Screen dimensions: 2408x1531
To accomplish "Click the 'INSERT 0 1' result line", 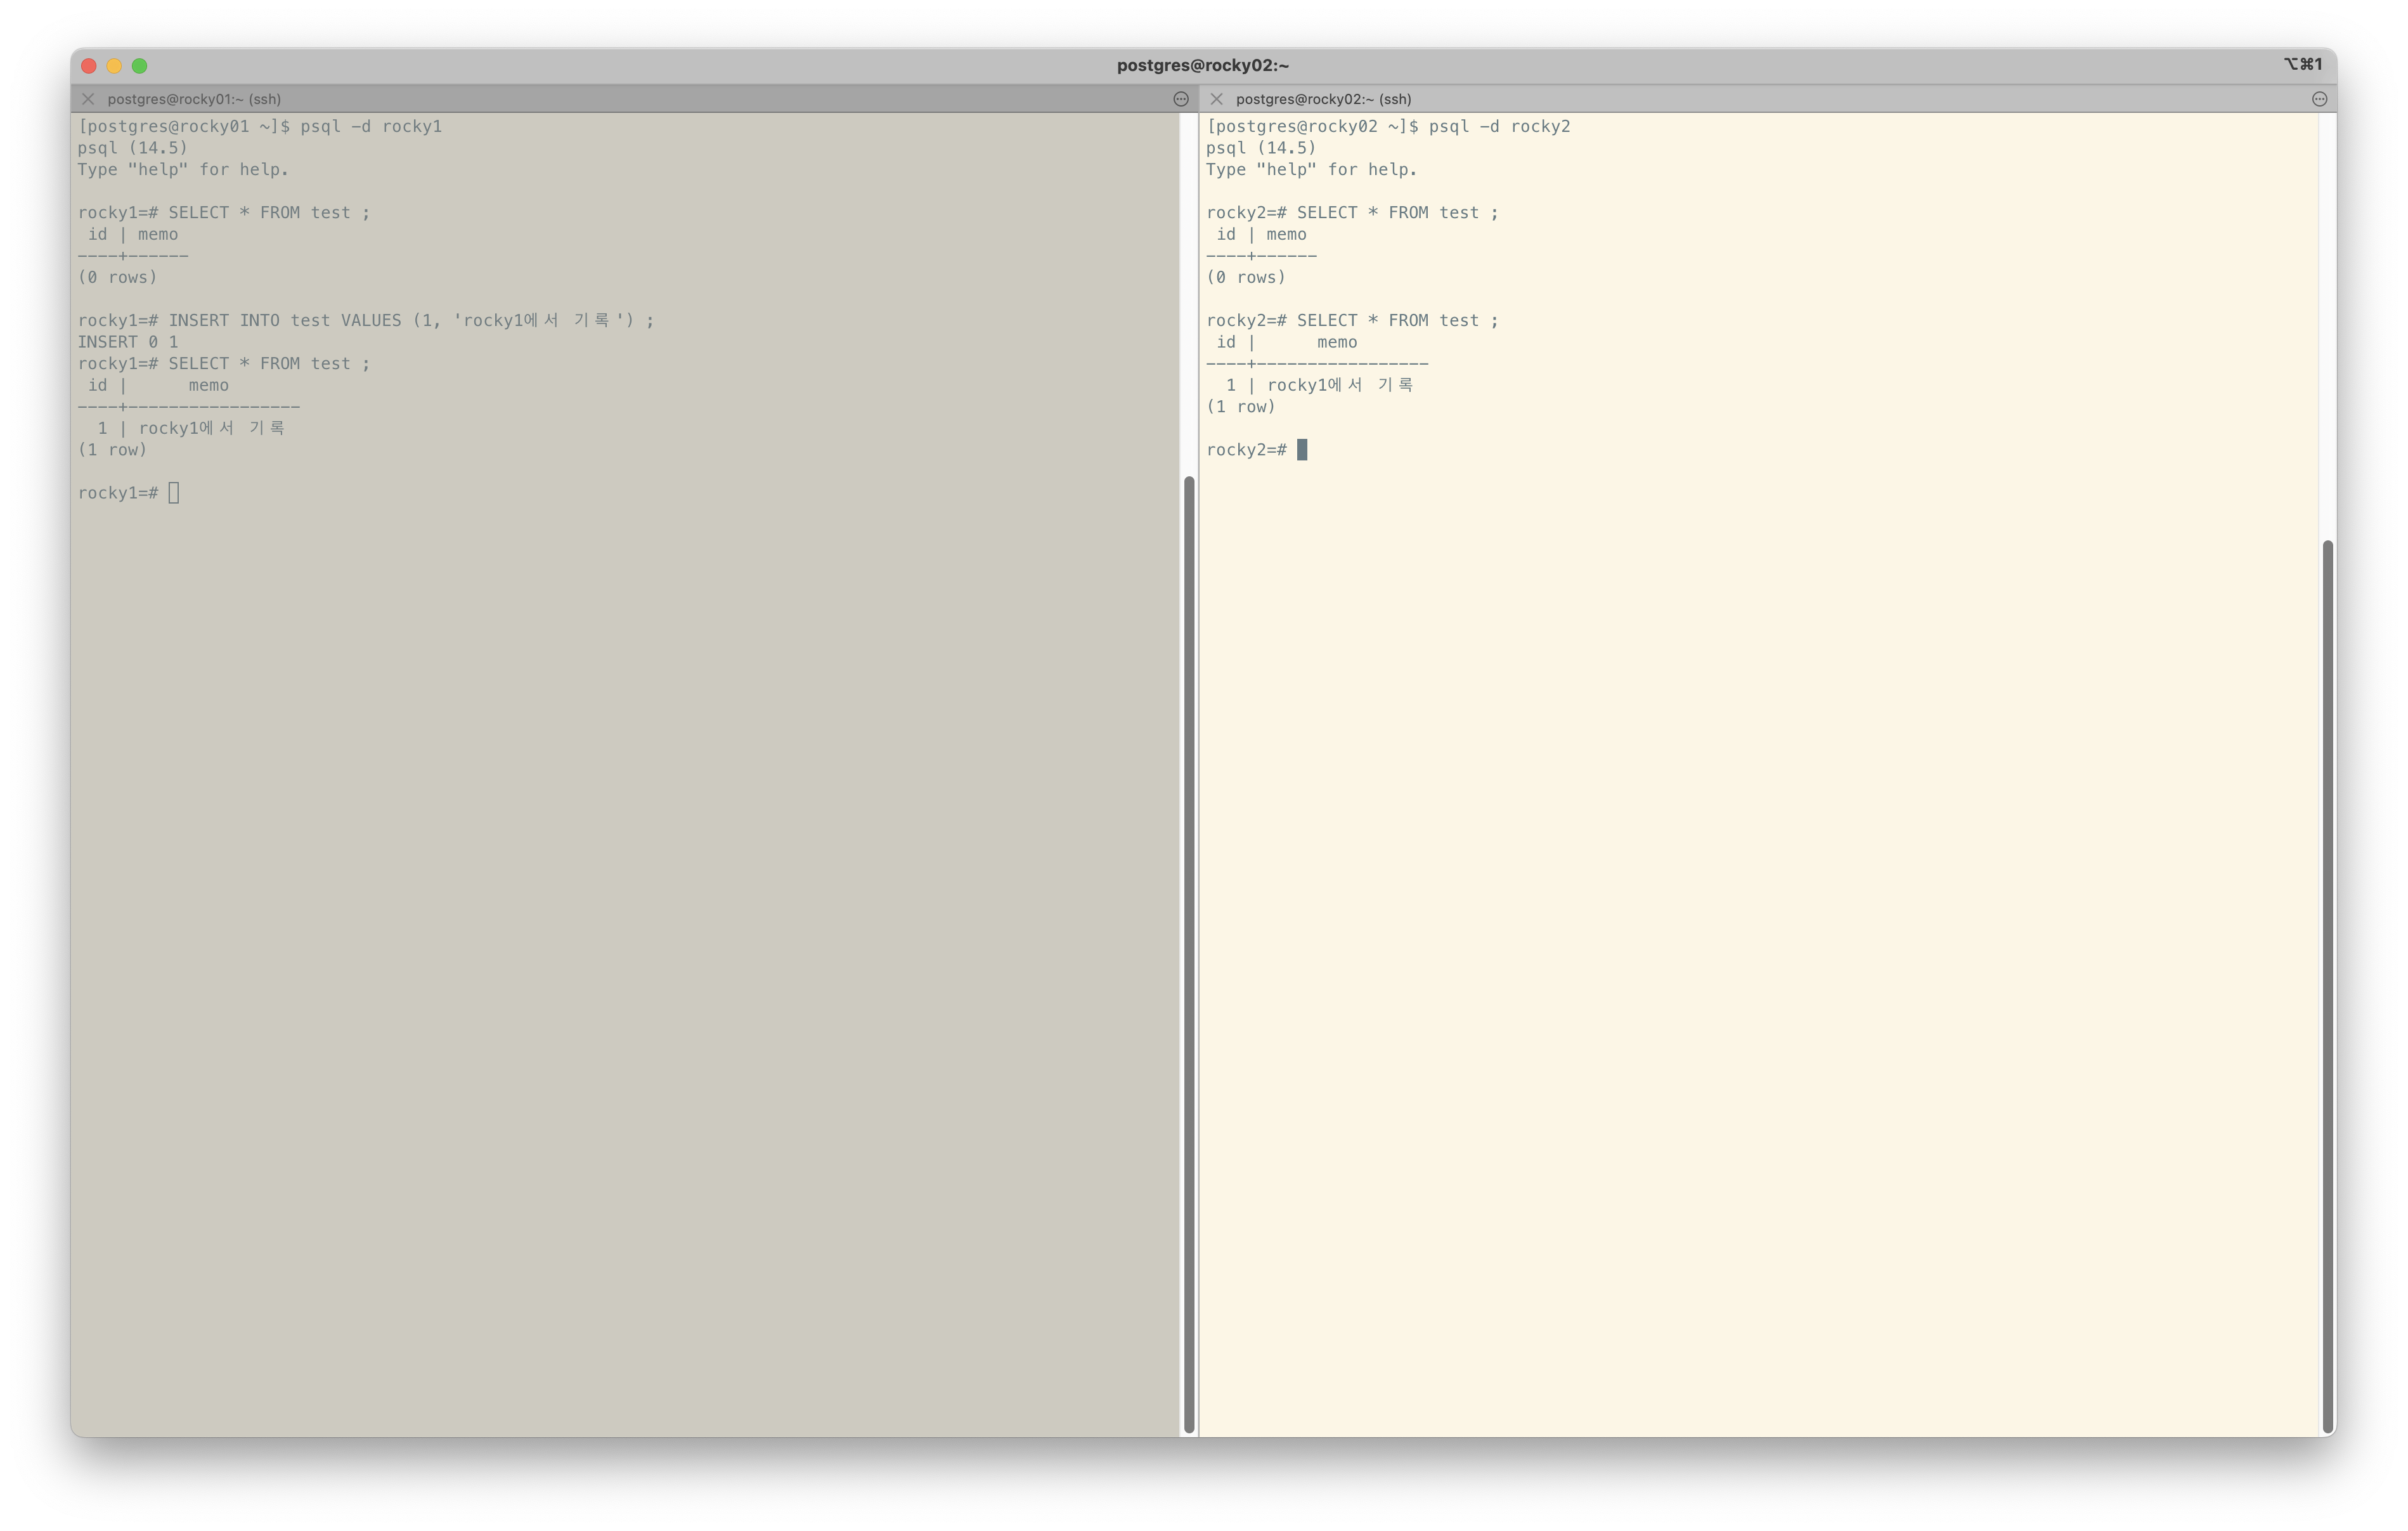I will [128, 342].
